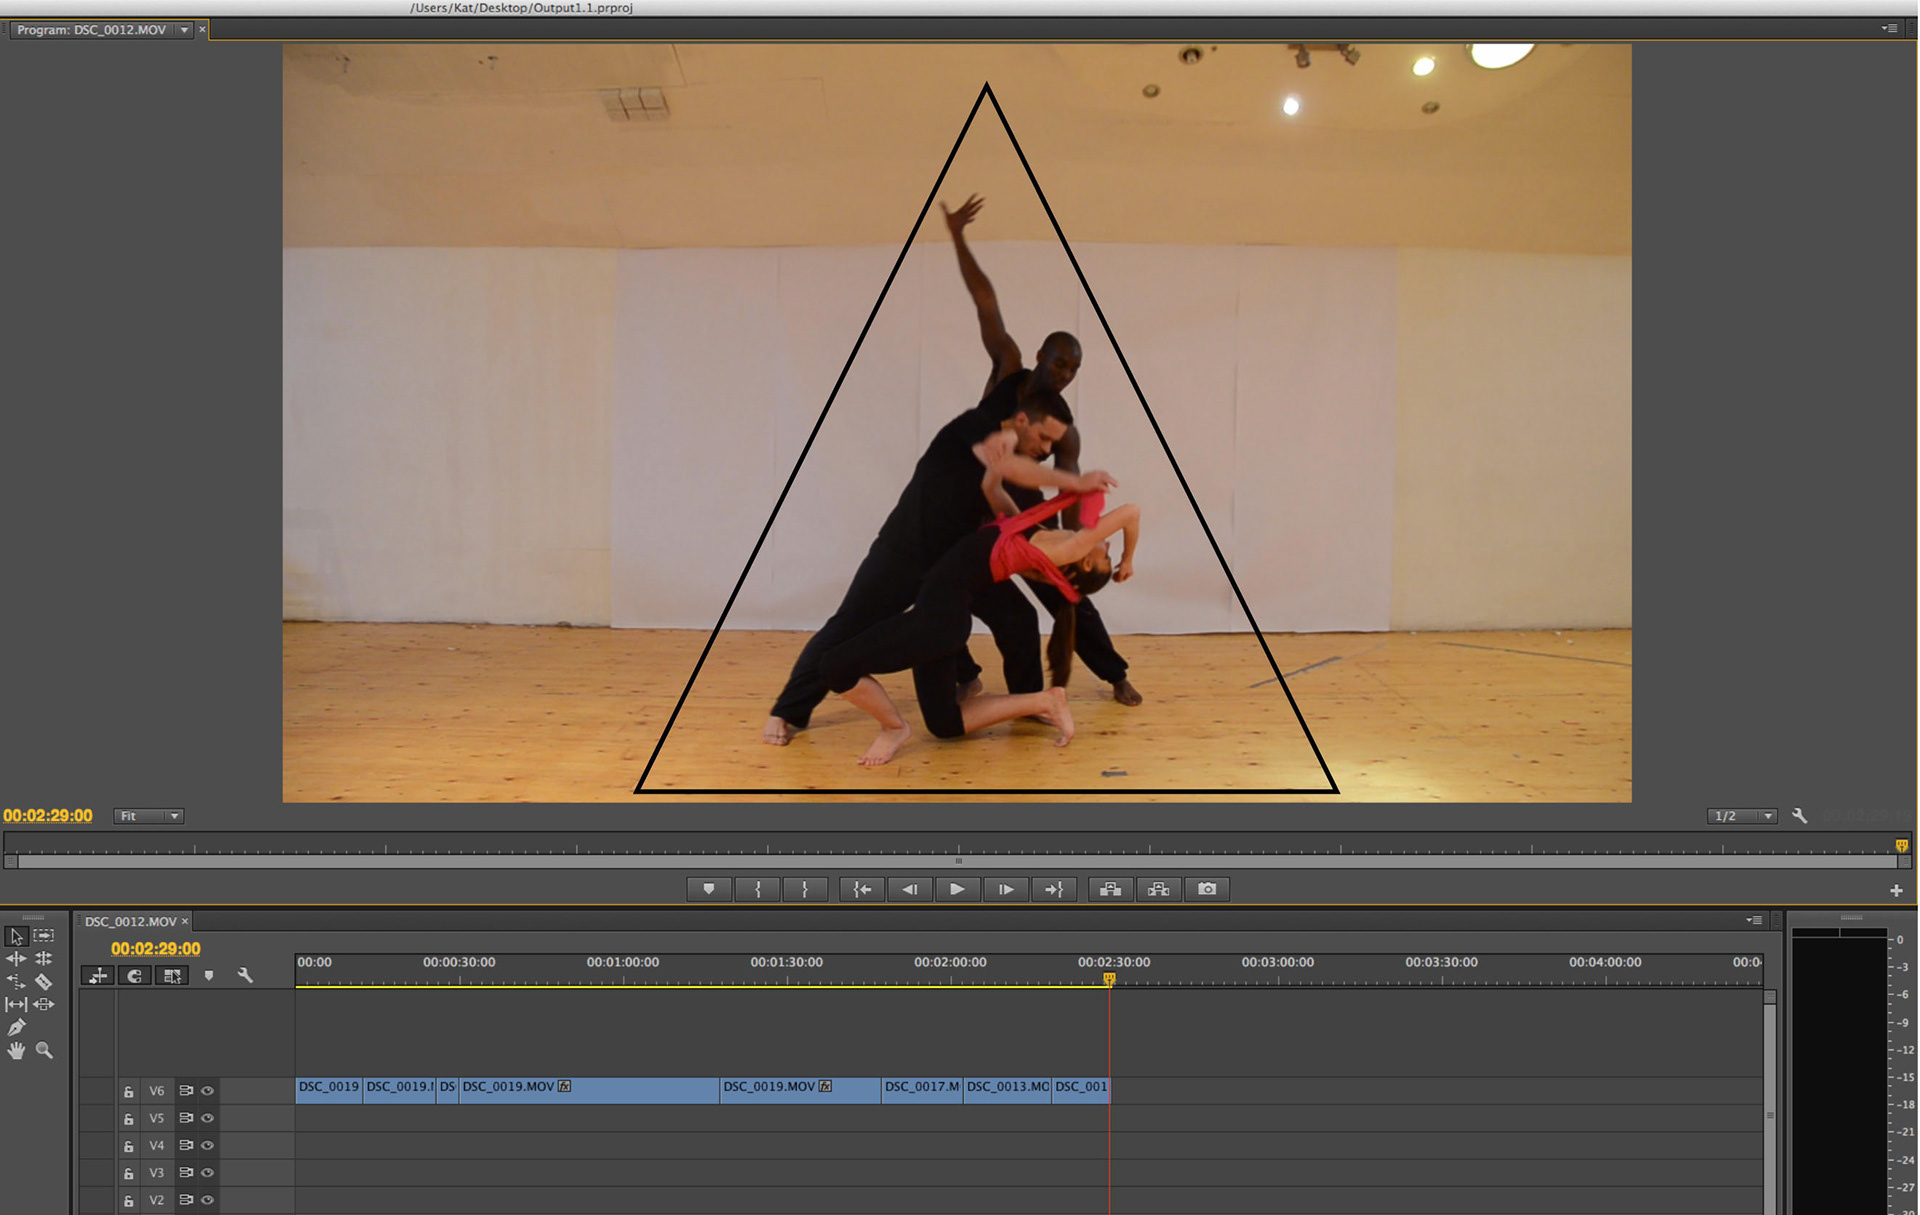Click the Go to In button

pos(861,889)
